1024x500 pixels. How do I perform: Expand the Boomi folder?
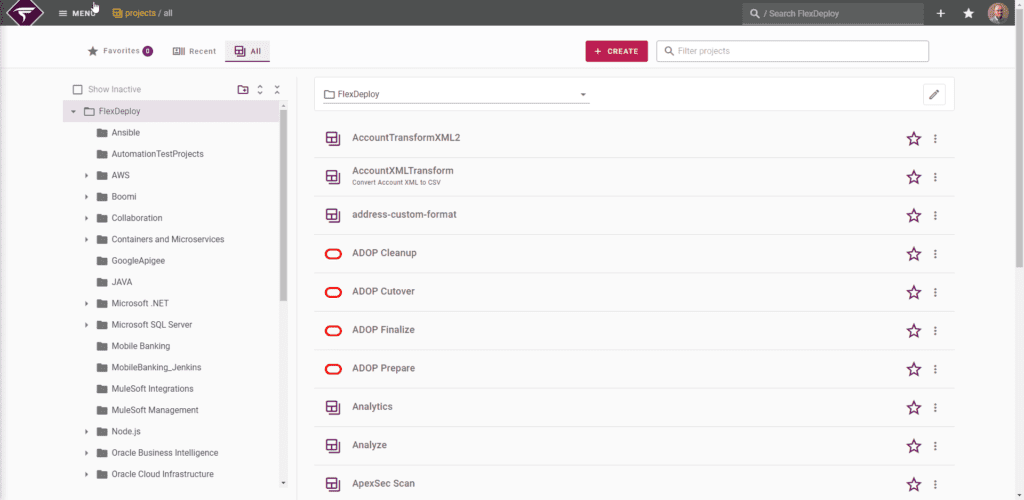[x=86, y=196]
